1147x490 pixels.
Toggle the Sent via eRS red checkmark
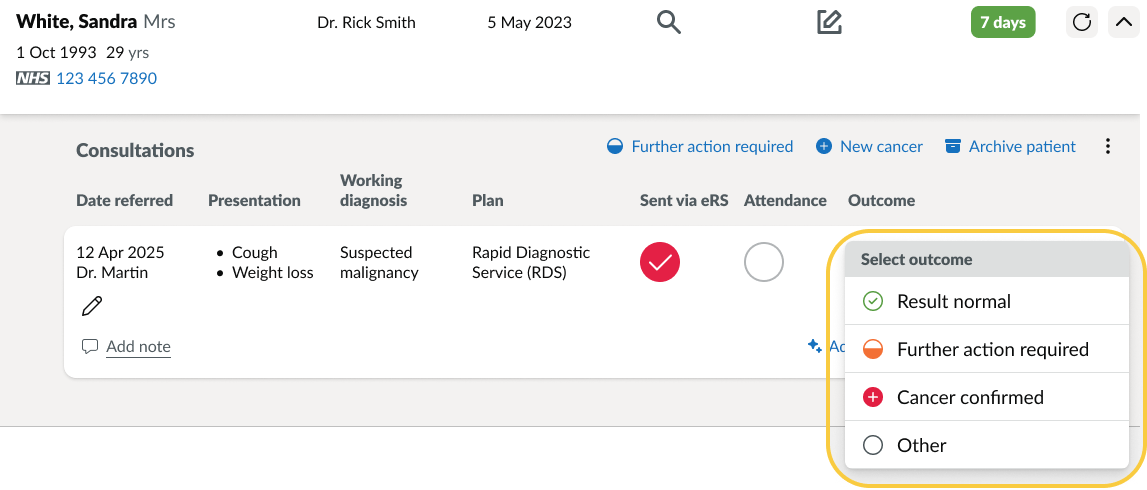coord(660,262)
